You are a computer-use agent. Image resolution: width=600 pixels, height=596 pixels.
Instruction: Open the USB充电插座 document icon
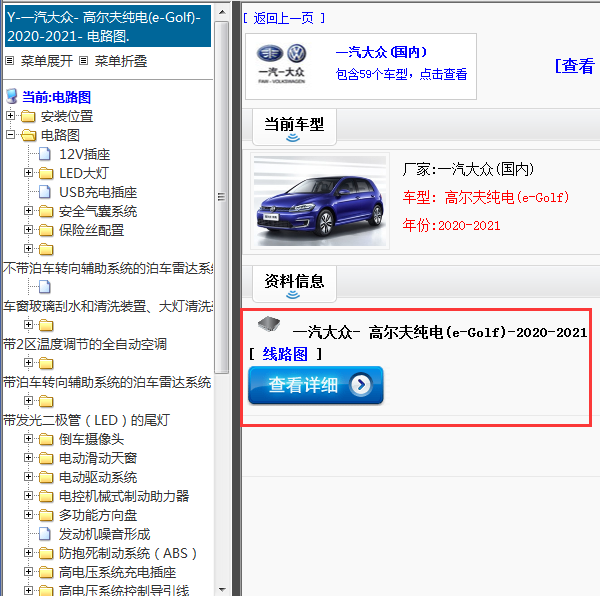point(45,192)
